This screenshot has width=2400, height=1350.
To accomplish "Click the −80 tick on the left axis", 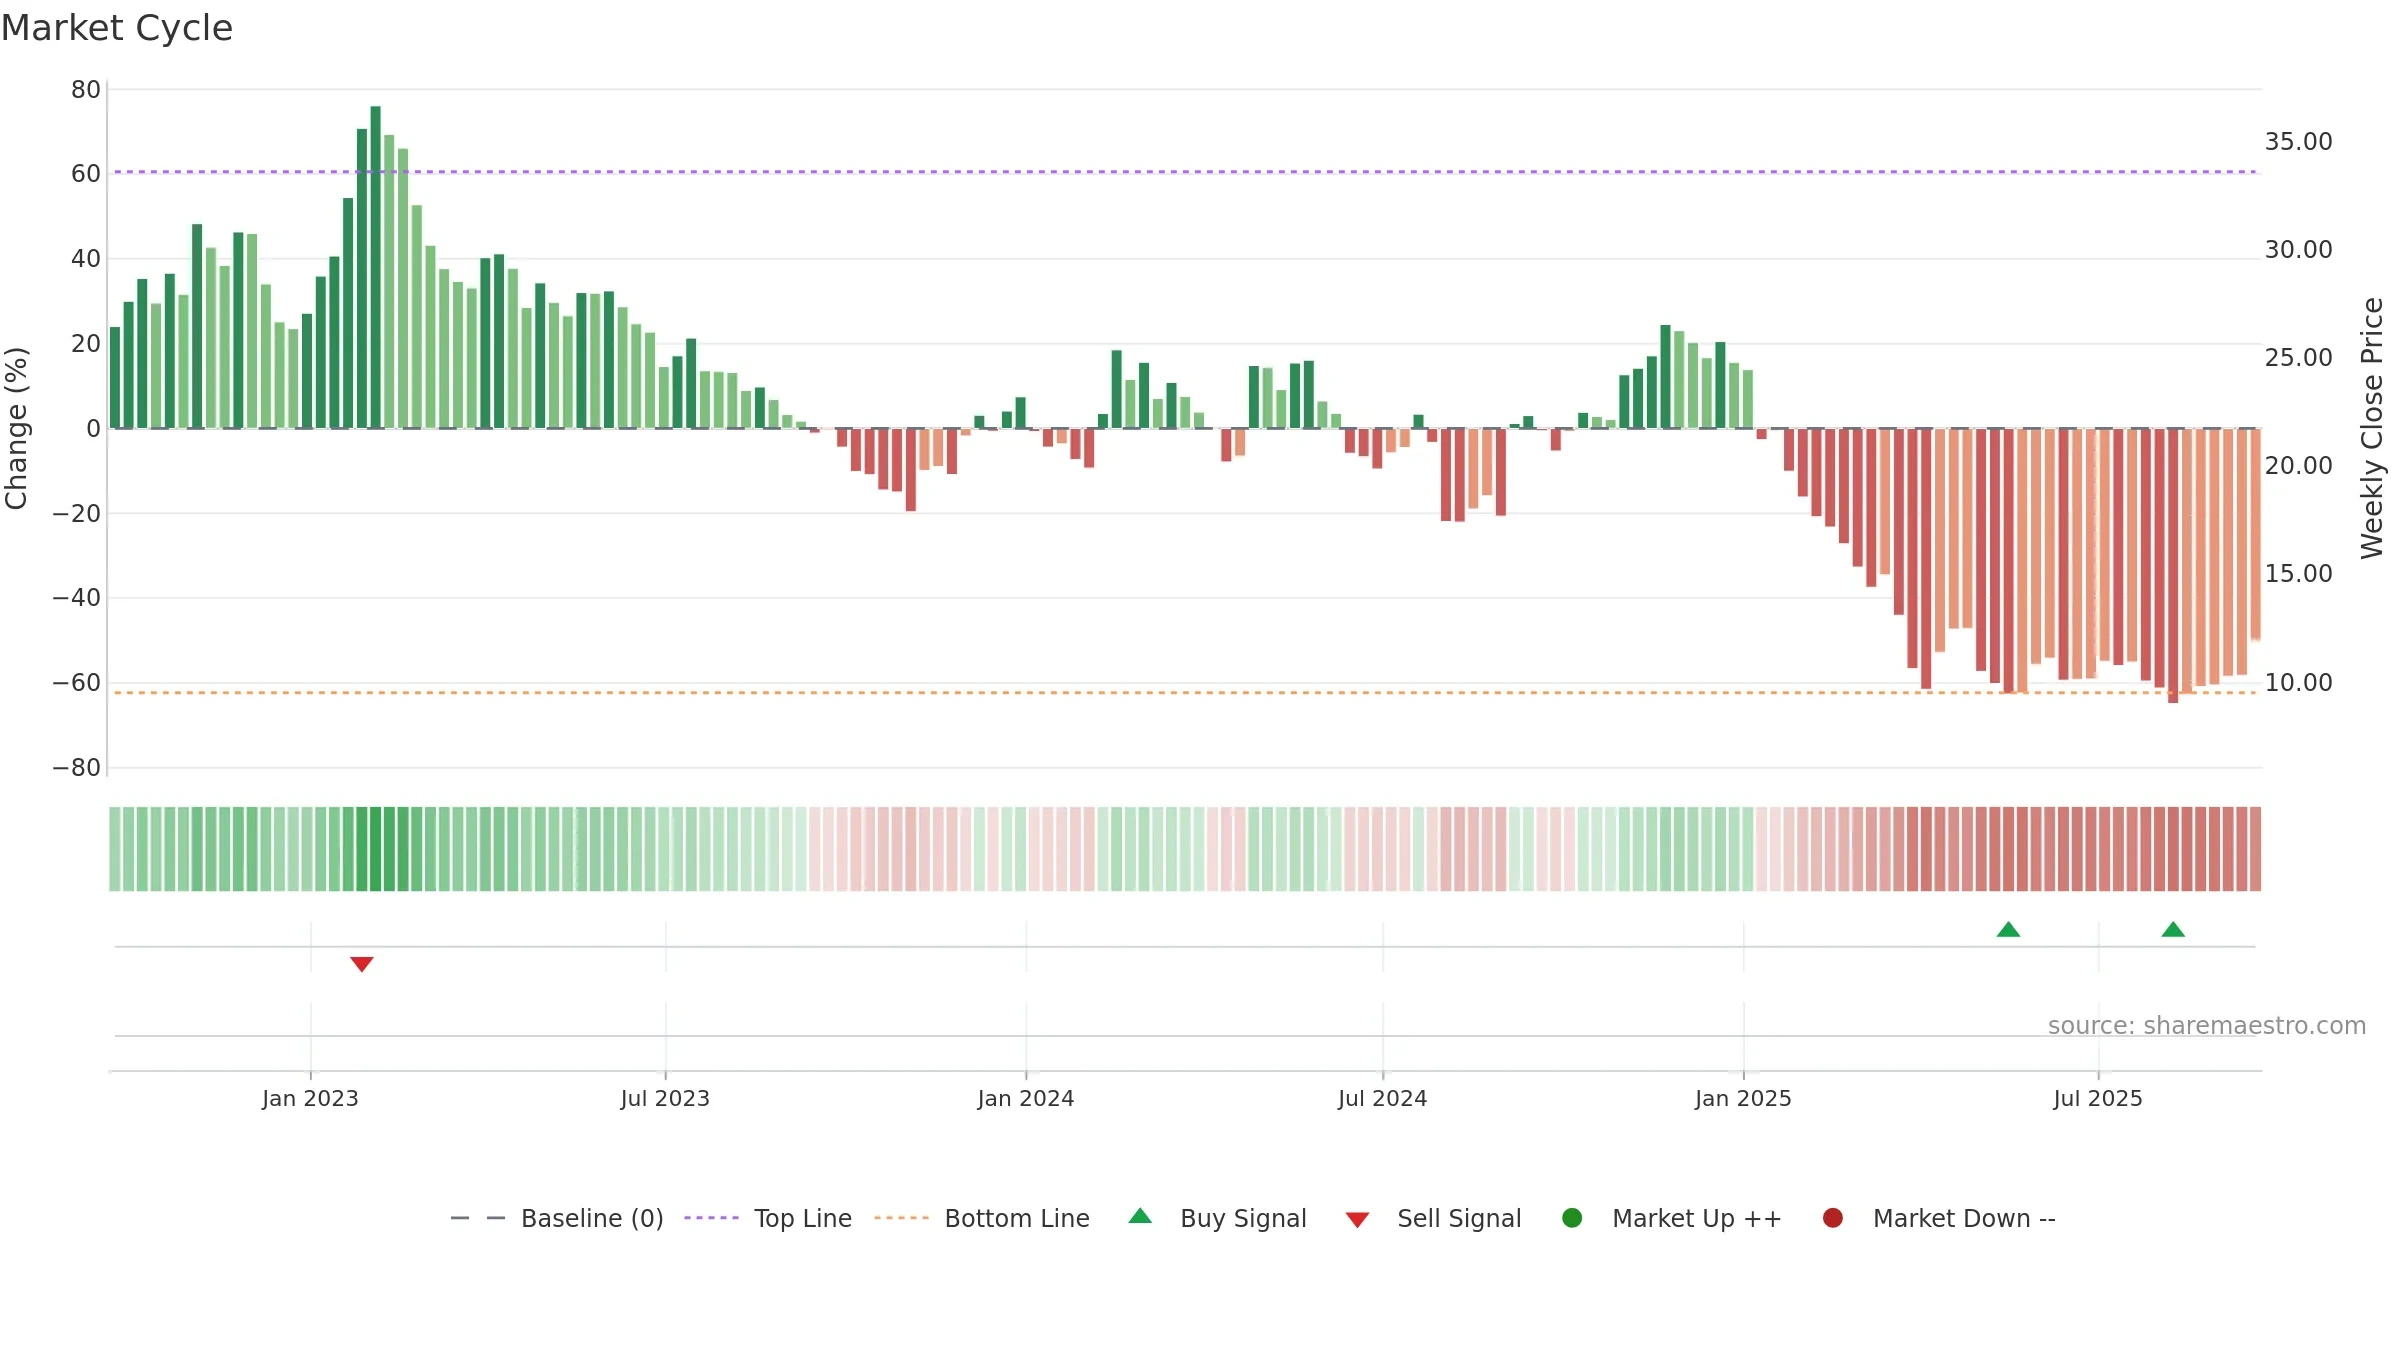I will (77, 768).
